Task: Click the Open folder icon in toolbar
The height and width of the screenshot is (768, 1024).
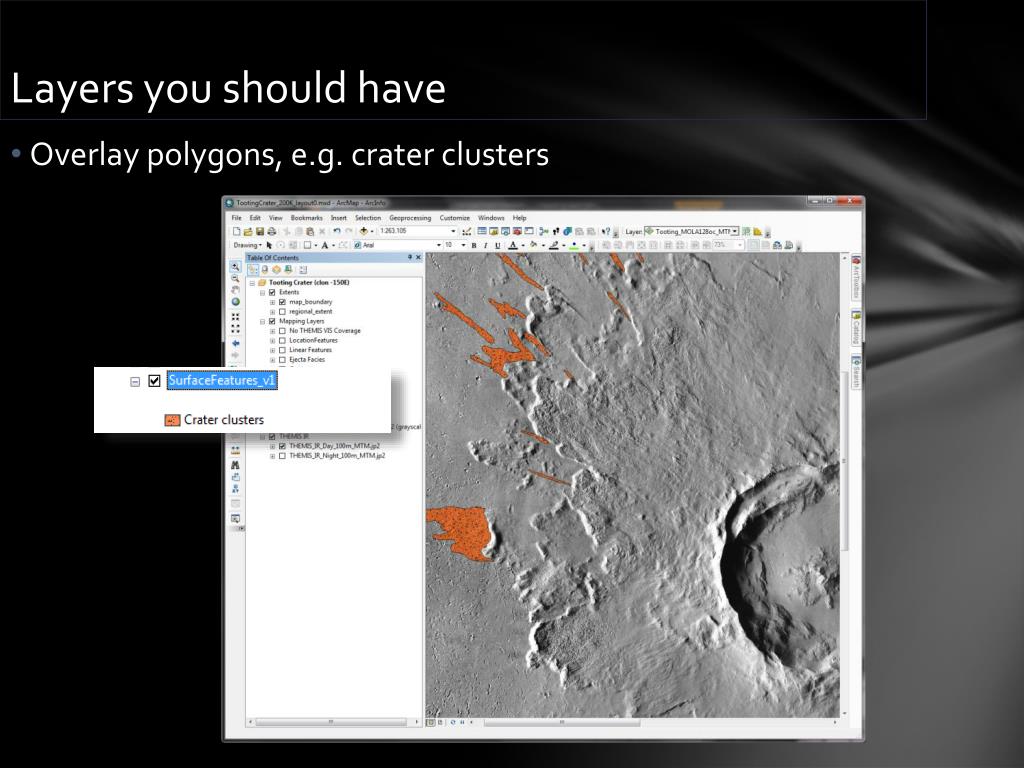Action: tap(248, 231)
